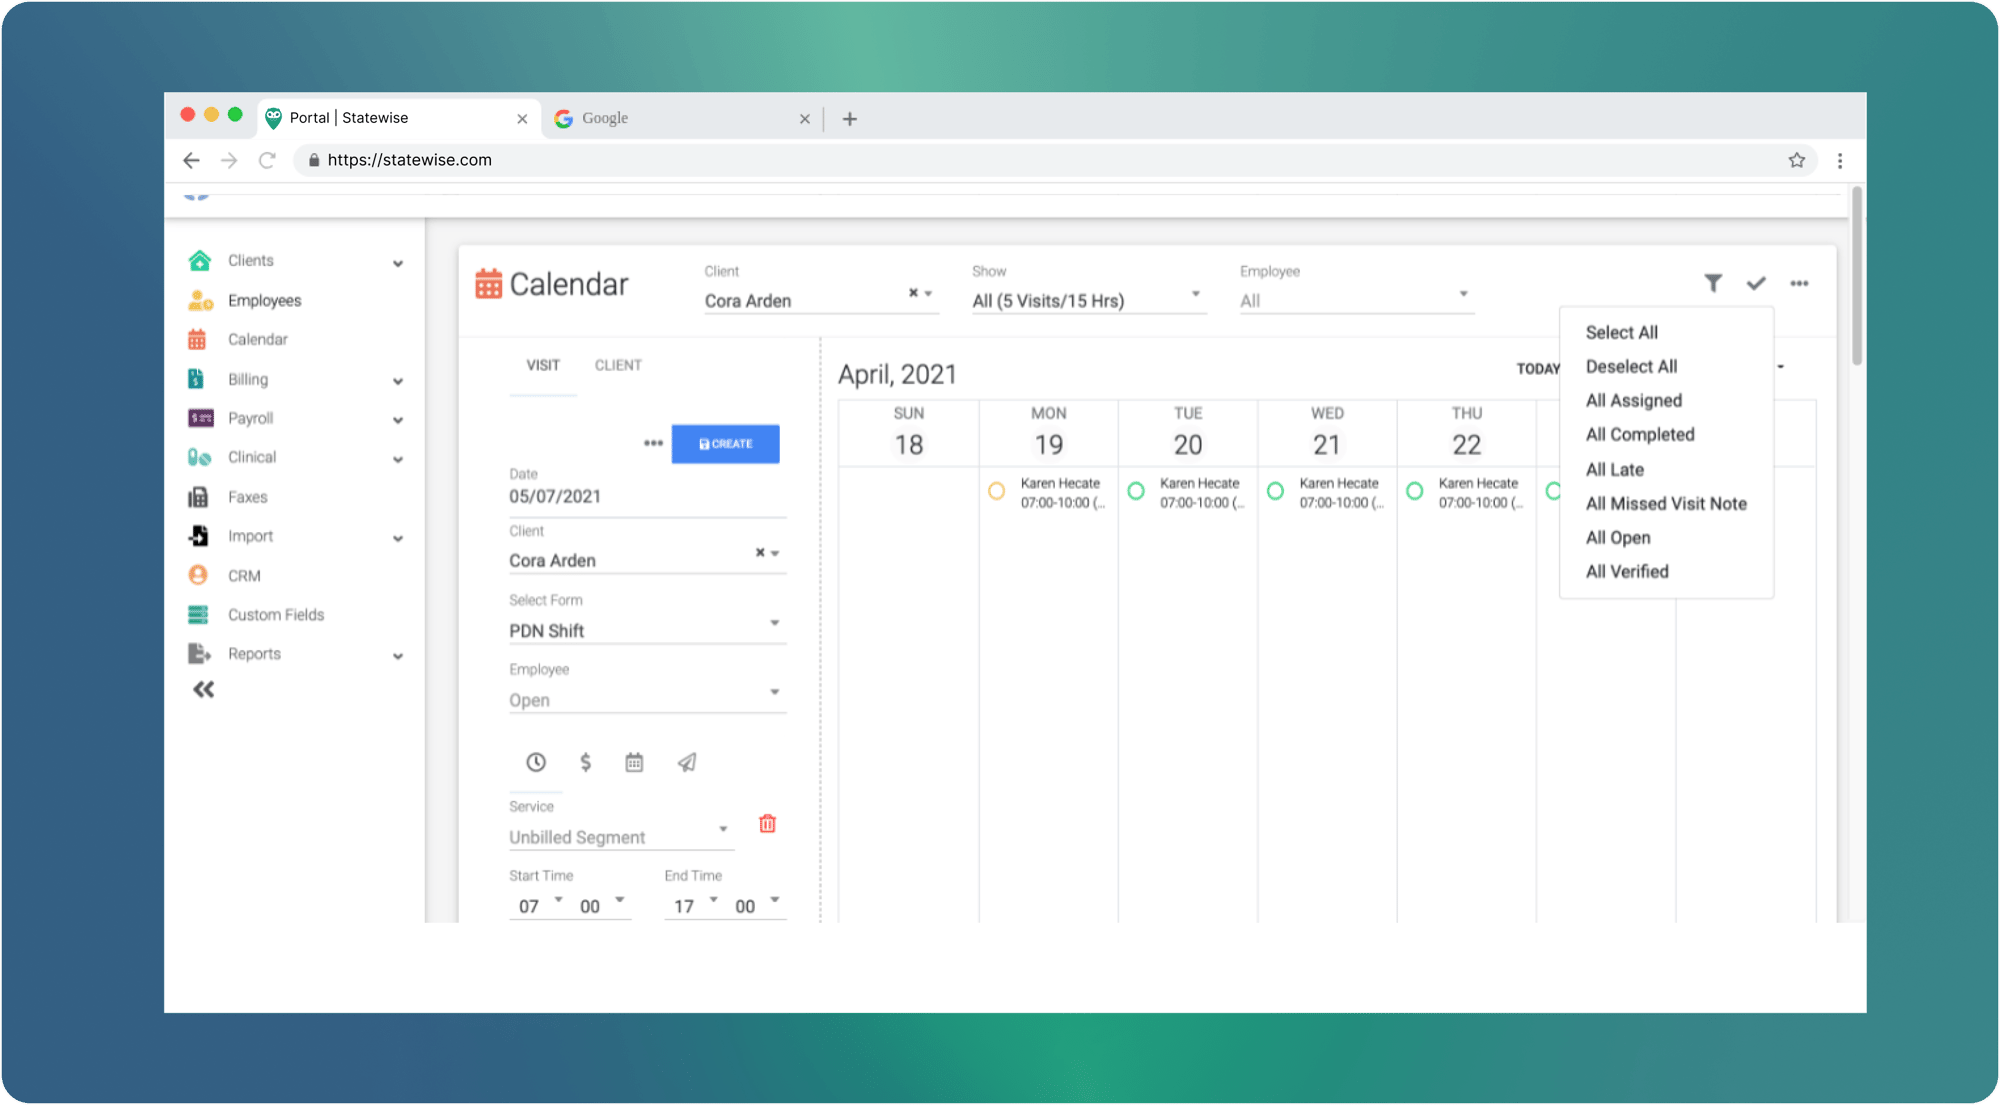Viewport: 2000px width, 1105px height.
Task: Switch to the CLIENT tab
Action: point(617,365)
